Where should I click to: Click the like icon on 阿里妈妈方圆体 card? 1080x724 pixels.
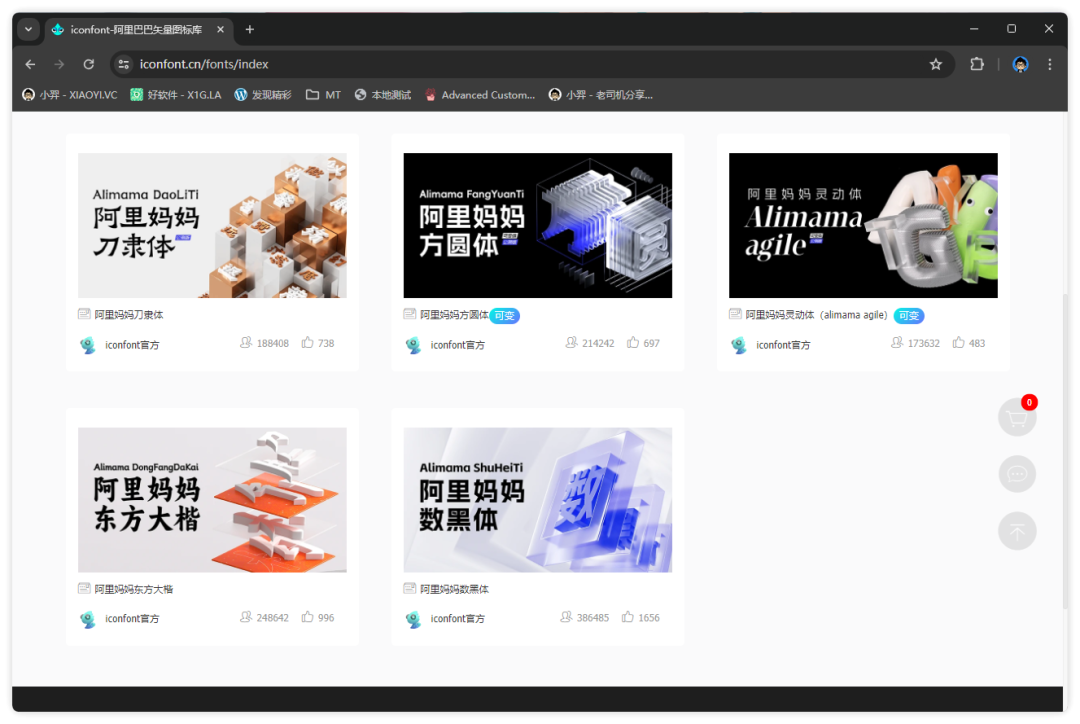tap(632, 342)
